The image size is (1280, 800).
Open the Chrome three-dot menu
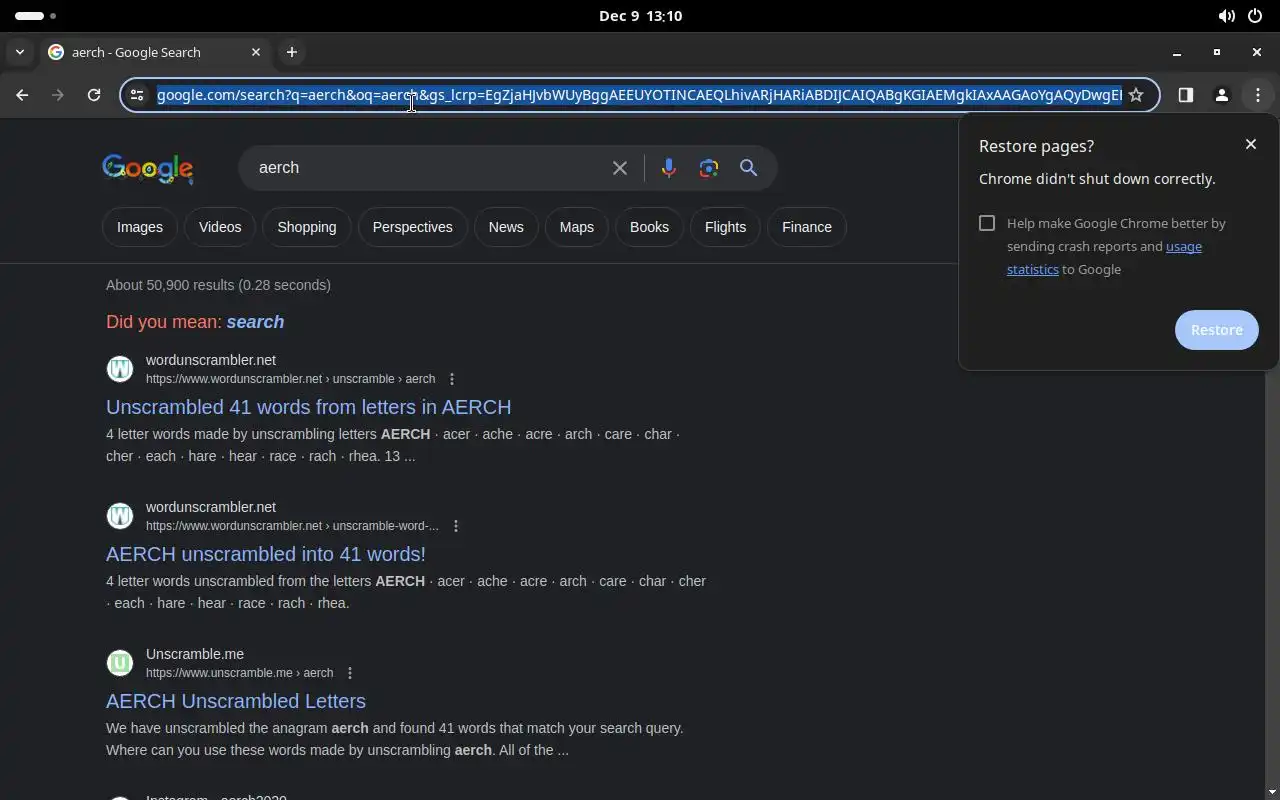tap(1258, 95)
